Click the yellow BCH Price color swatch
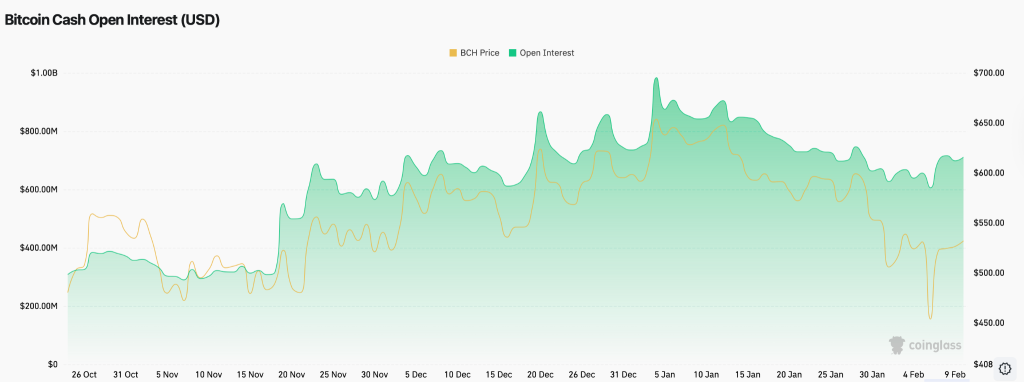Viewport: 1024px width, 382px height. click(453, 53)
